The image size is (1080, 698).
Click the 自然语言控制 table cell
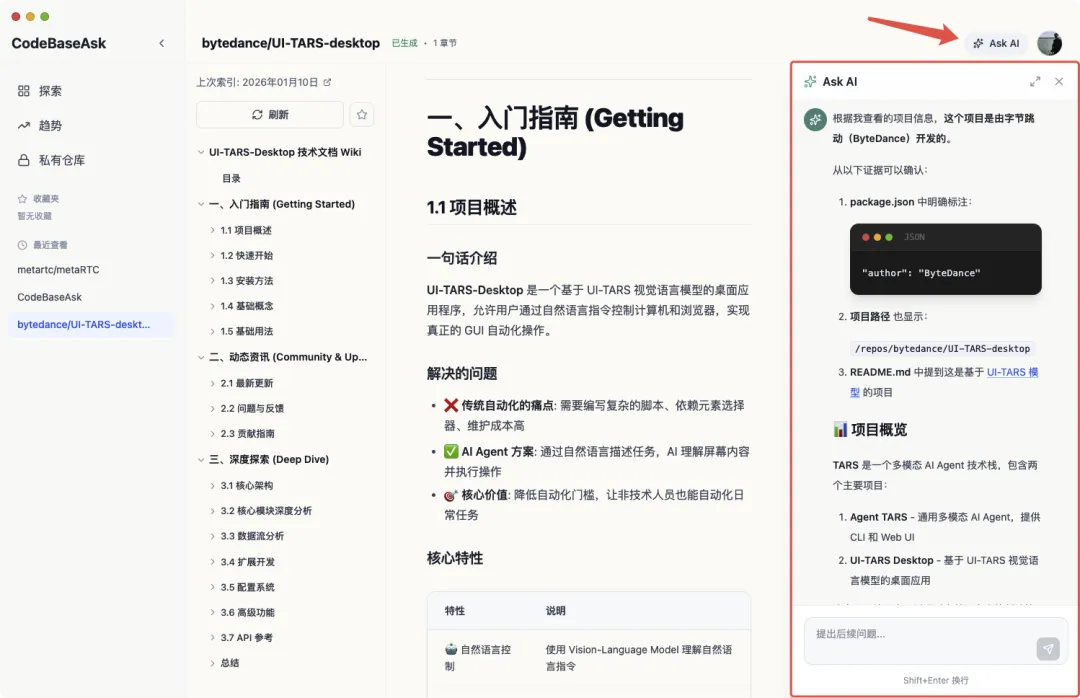coord(478,657)
